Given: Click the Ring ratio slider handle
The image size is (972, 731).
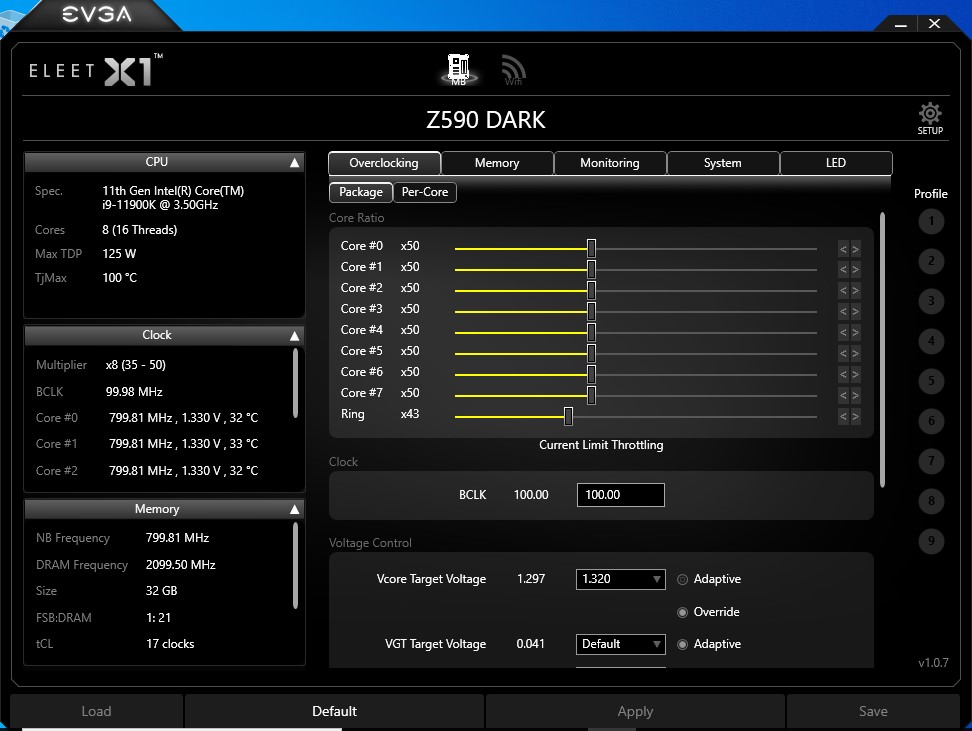Looking at the screenshot, I should (568, 416).
